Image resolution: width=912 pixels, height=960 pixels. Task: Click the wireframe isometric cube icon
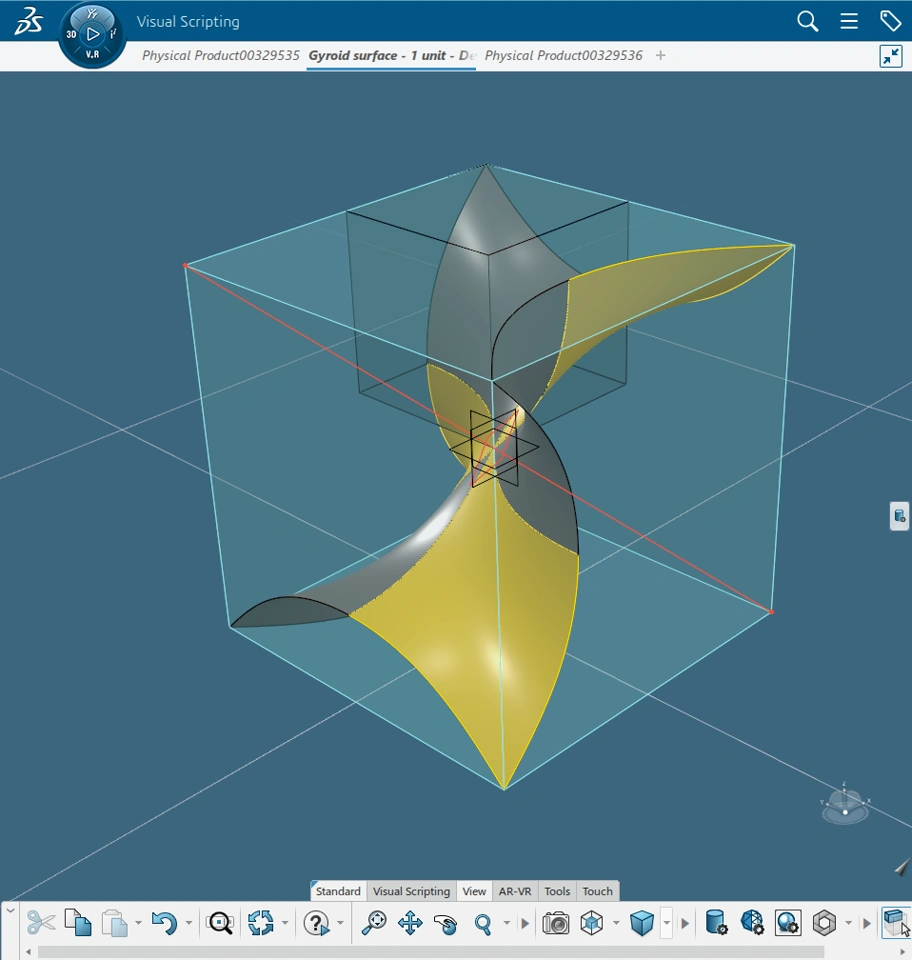coord(592,923)
